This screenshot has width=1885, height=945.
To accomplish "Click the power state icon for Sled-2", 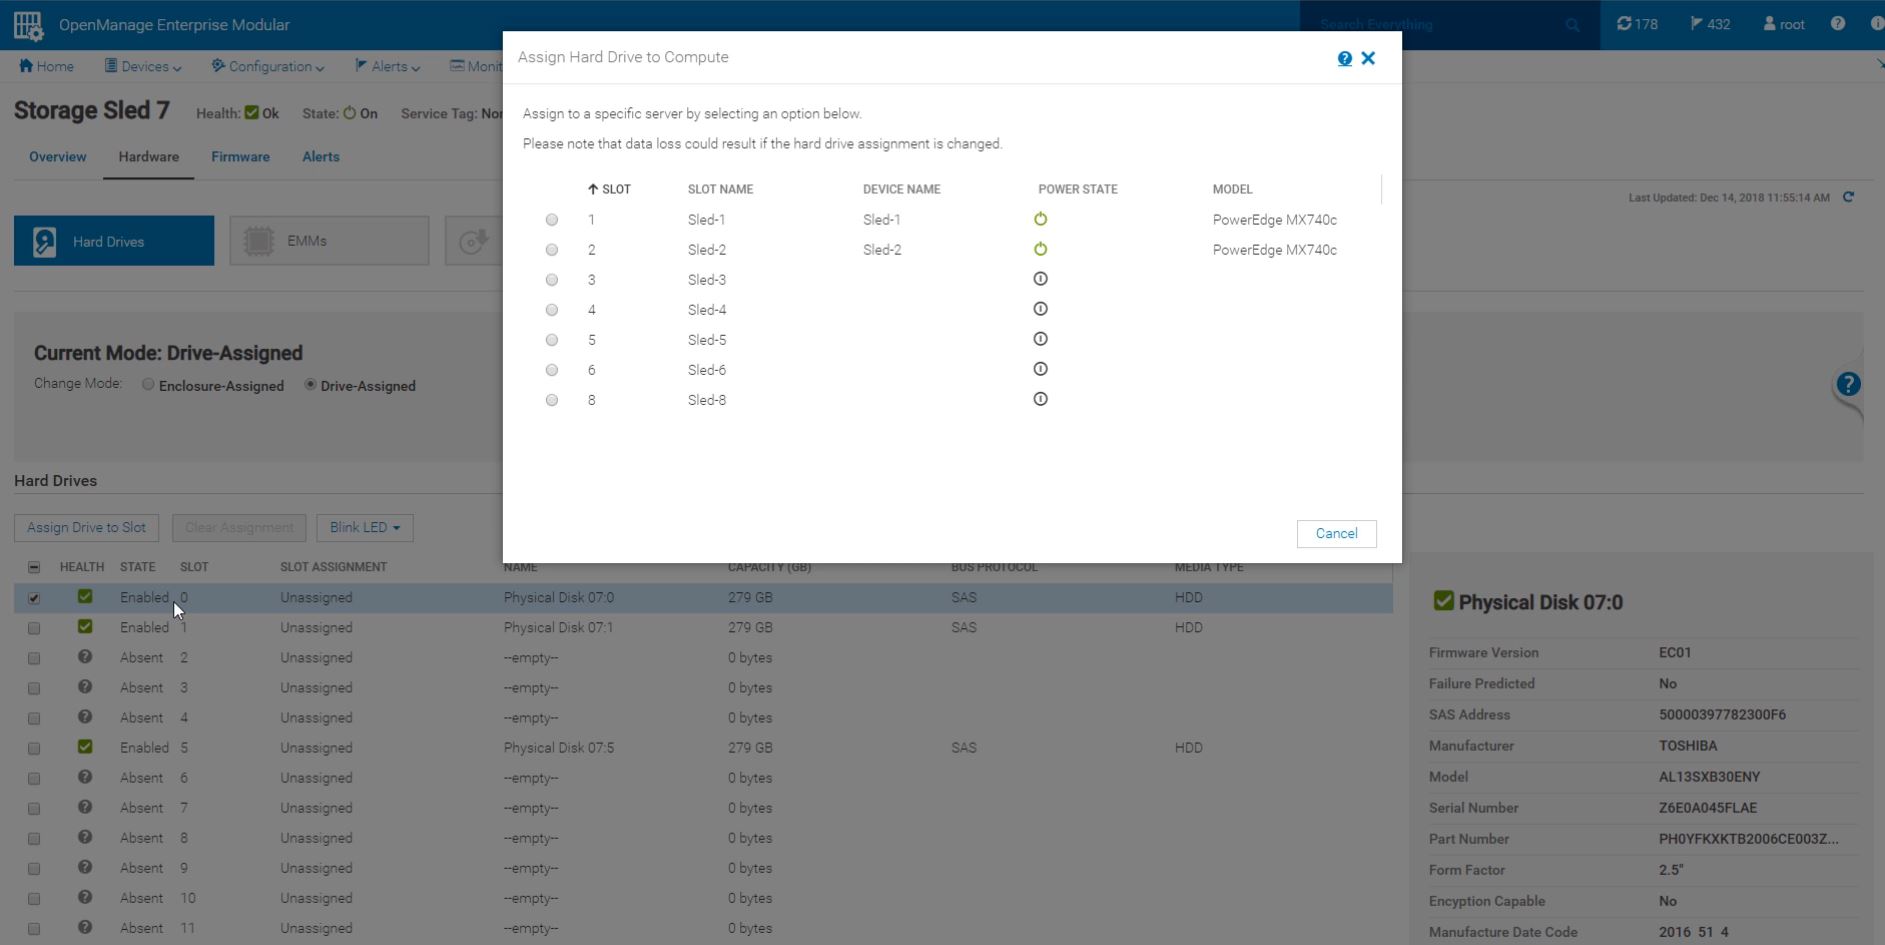I will [x=1040, y=249].
